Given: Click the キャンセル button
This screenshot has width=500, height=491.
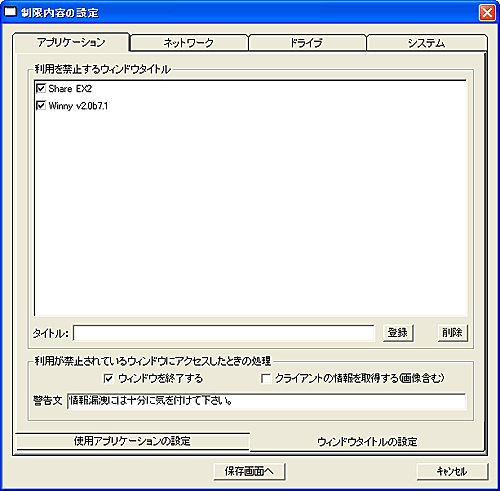Looking at the screenshot, I should (452, 471).
